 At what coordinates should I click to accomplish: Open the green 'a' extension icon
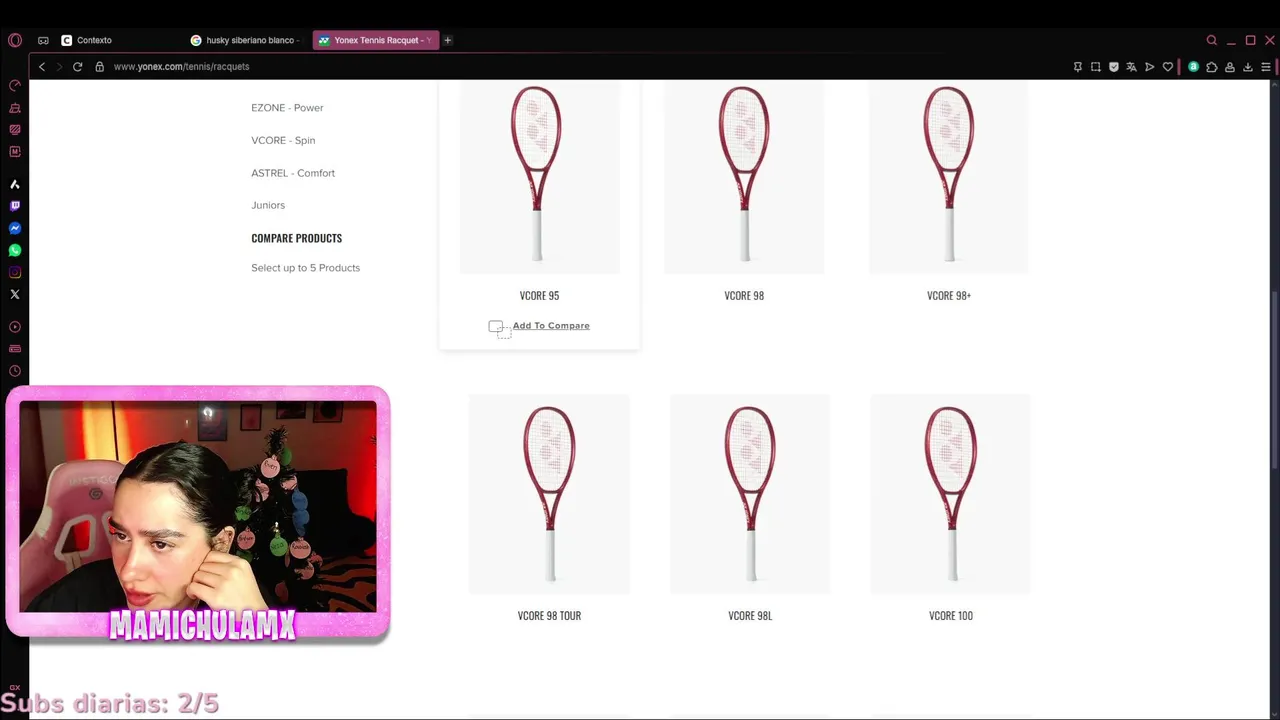point(1193,67)
